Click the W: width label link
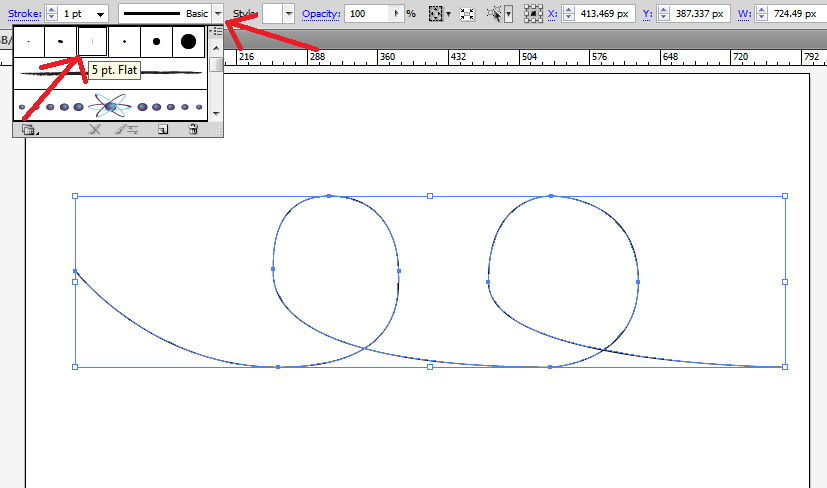Screen dimensions: 827x488 tap(745, 14)
